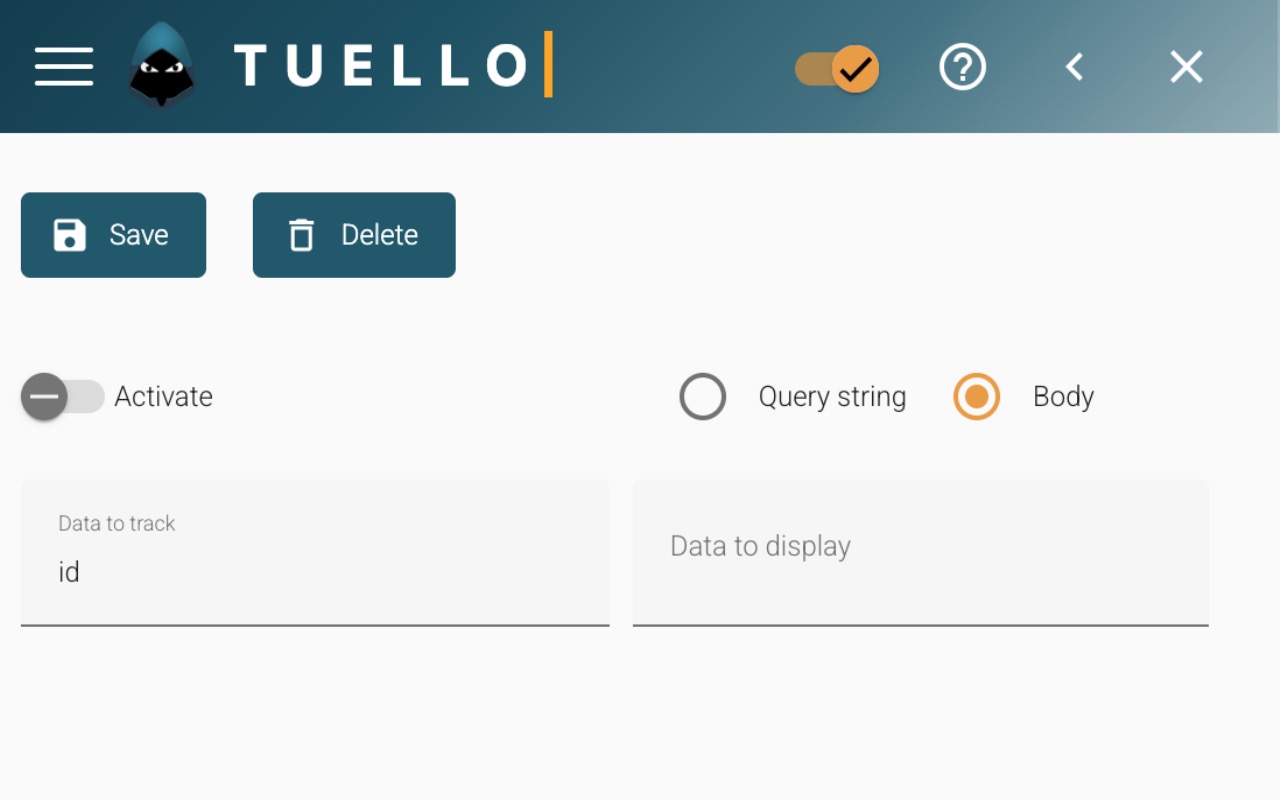Go back using the left chevron
This screenshot has width=1280, height=800.
1075,67
